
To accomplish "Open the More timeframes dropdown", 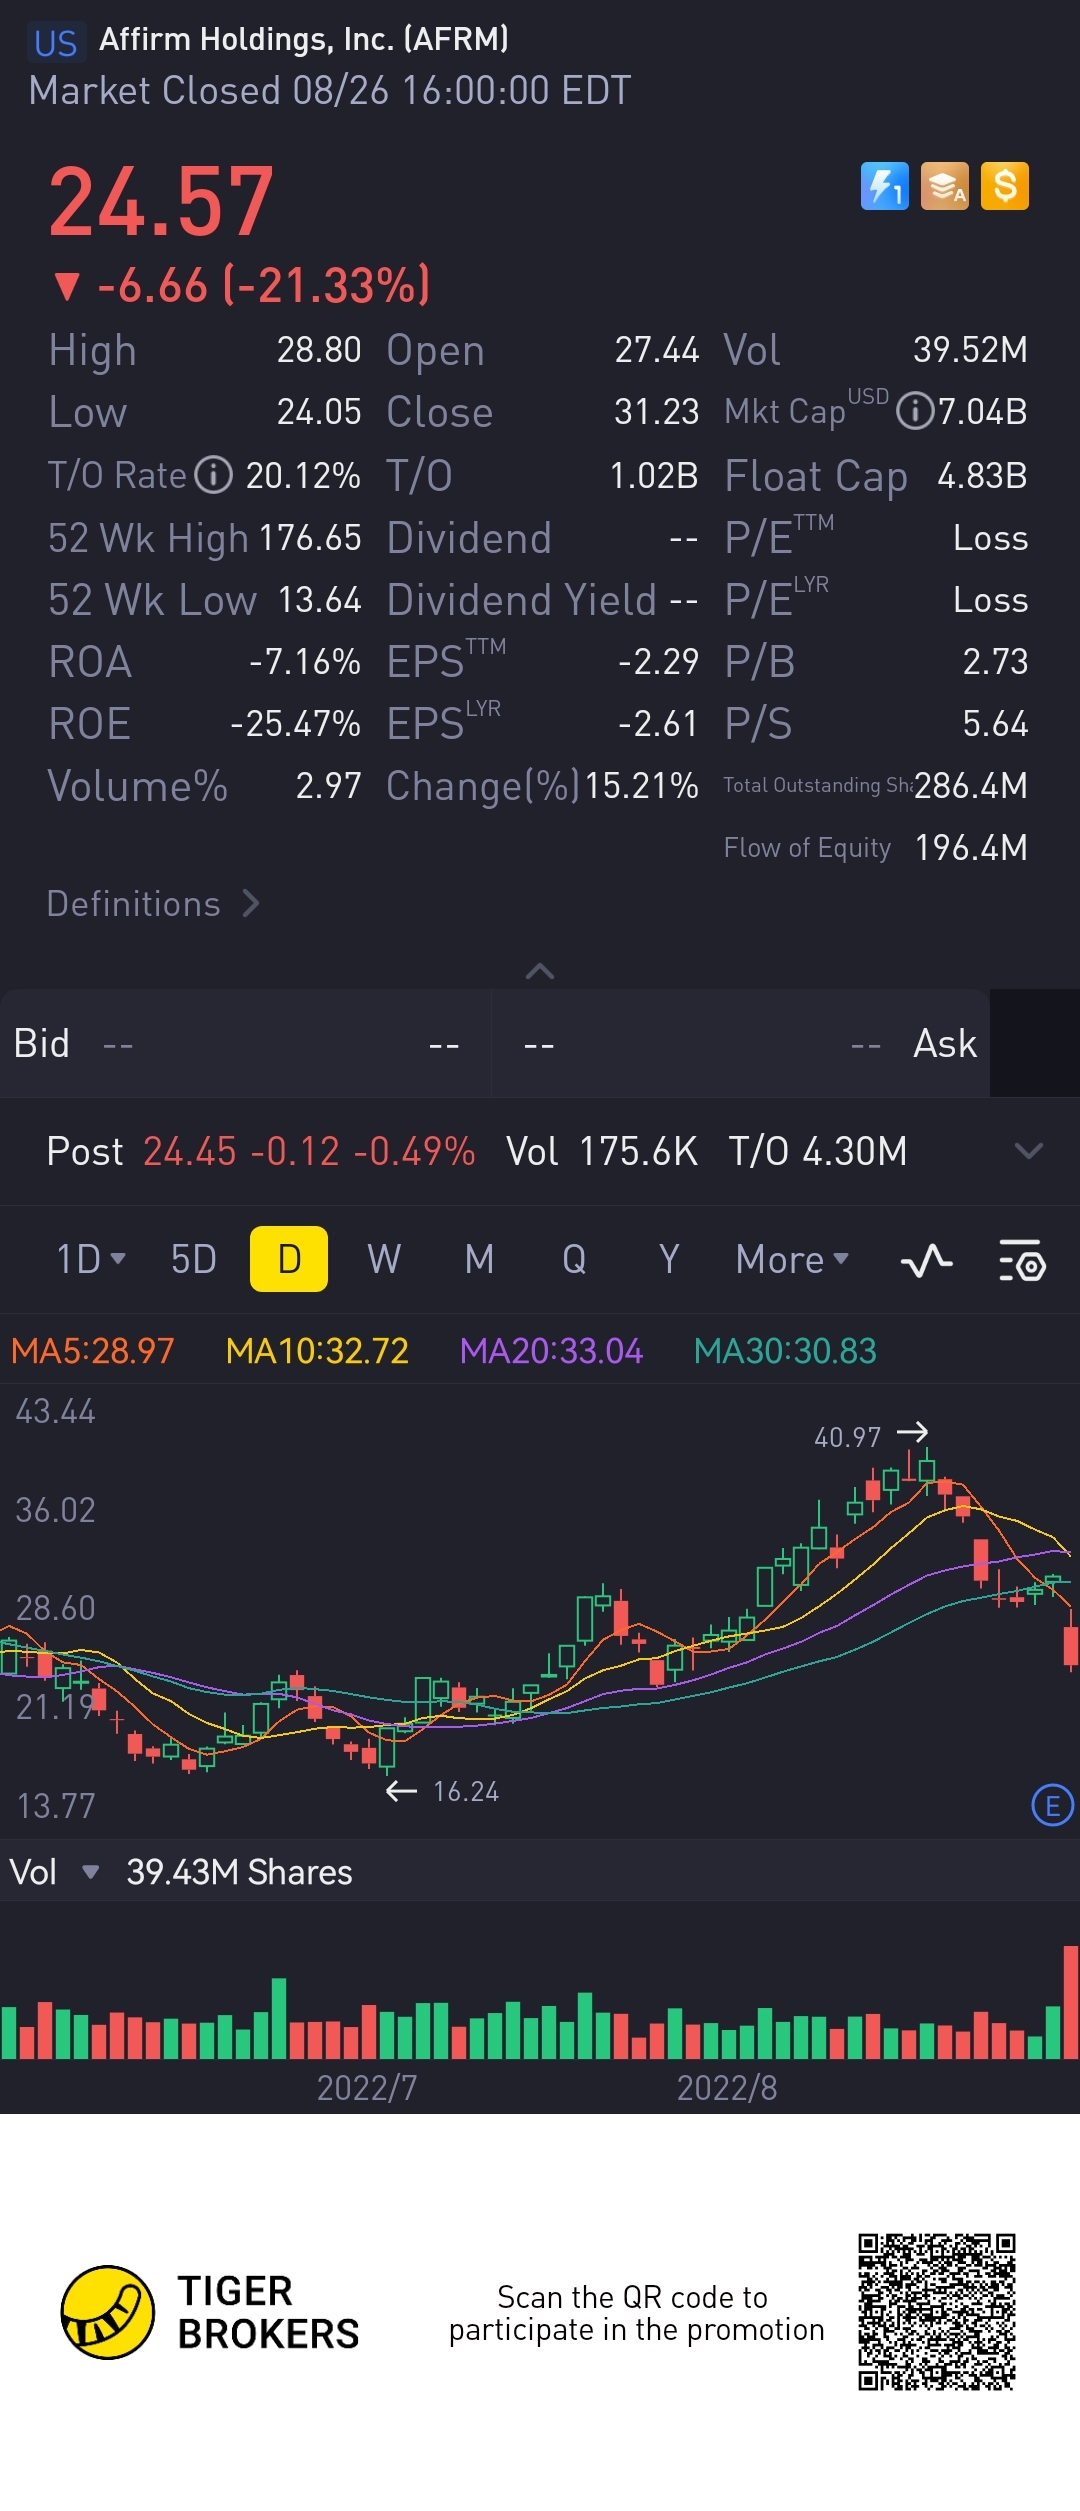I will pos(792,1259).
